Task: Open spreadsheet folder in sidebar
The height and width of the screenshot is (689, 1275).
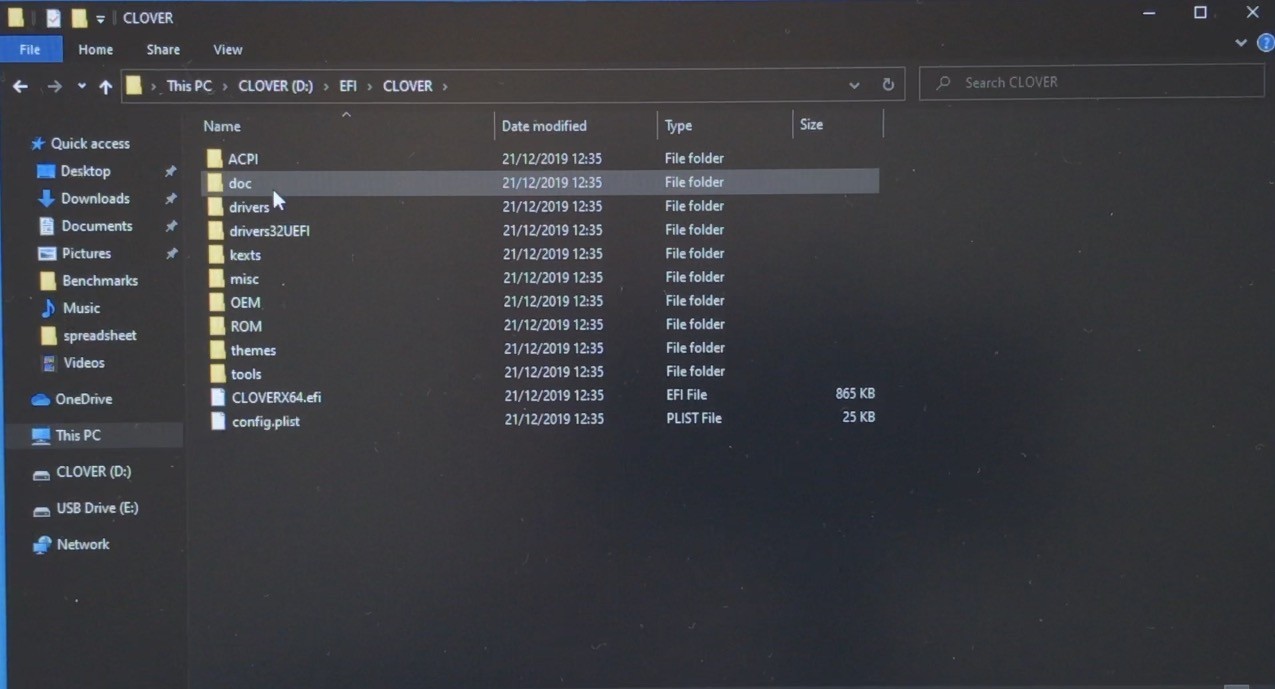Action: coord(99,336)
